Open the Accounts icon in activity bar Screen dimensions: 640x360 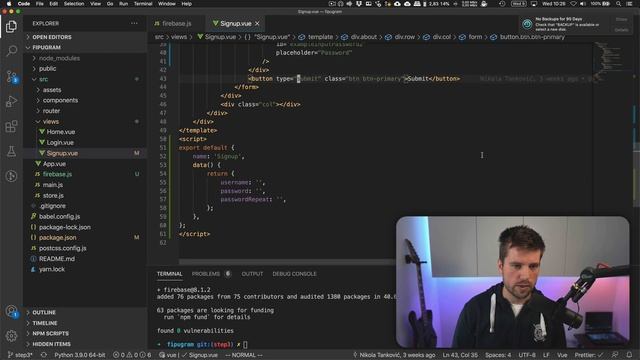tap(11, 311)
